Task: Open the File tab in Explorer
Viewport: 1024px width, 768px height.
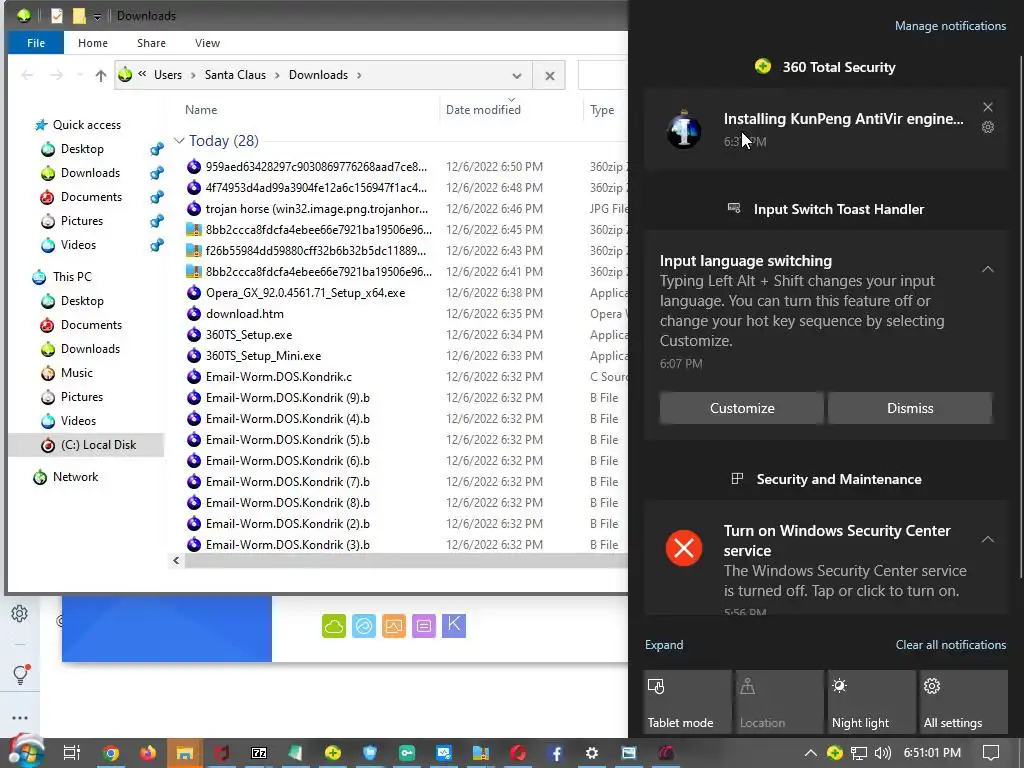Action: (x=36, y=43)
